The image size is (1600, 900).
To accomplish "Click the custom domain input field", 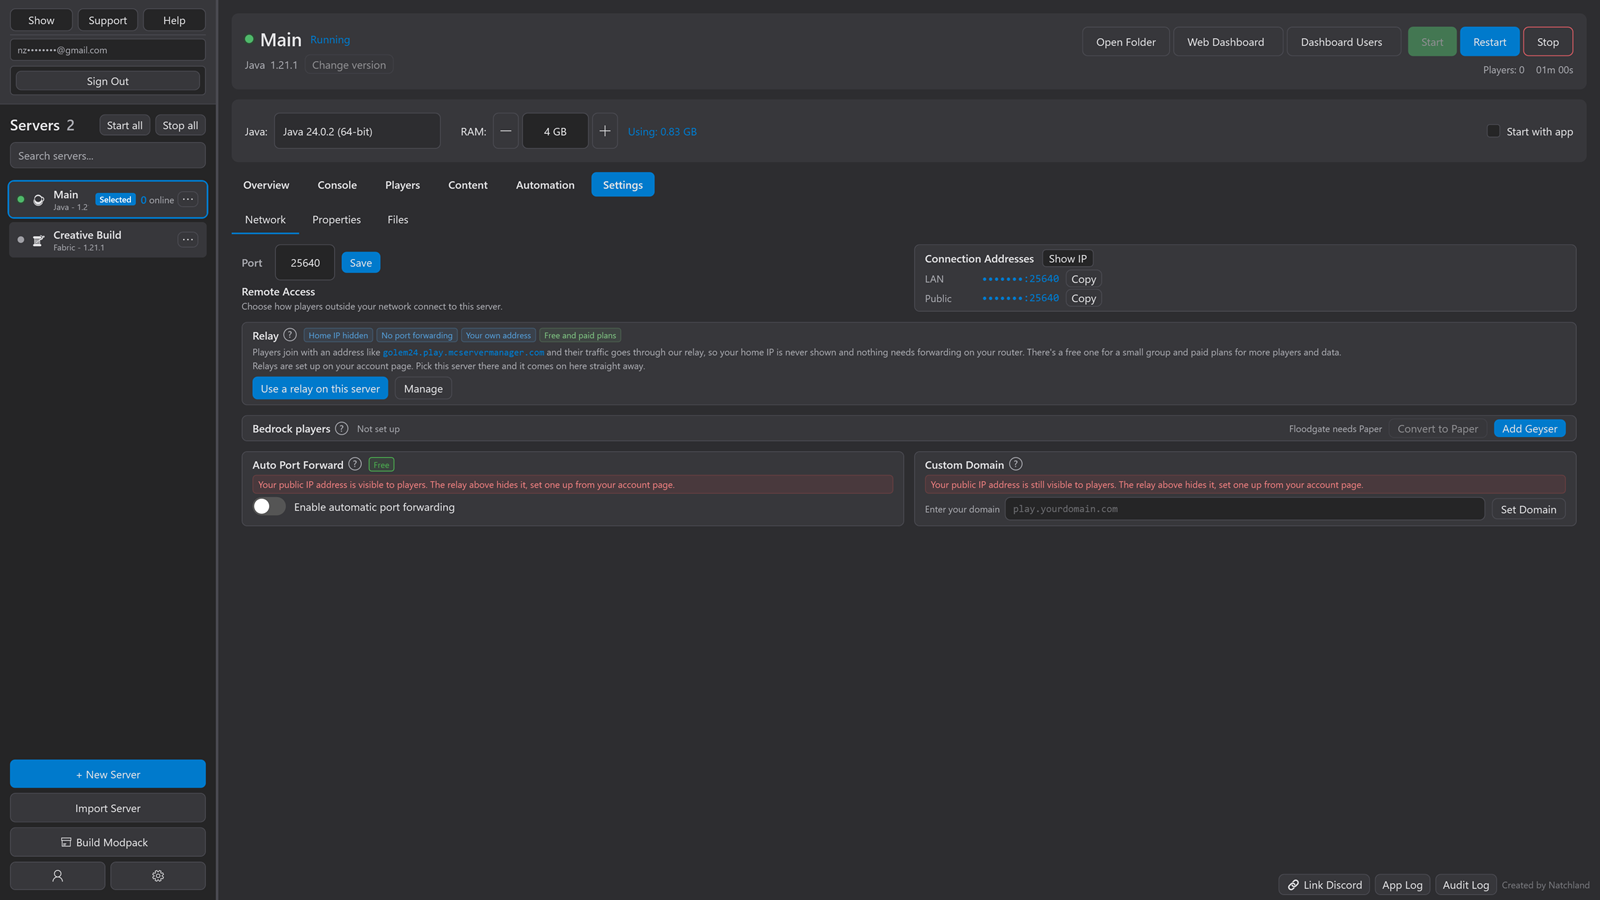I will 1244,509.
